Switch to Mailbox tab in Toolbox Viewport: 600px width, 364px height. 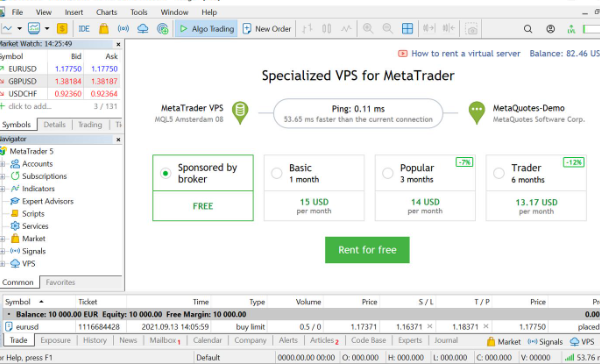point(164,340)
